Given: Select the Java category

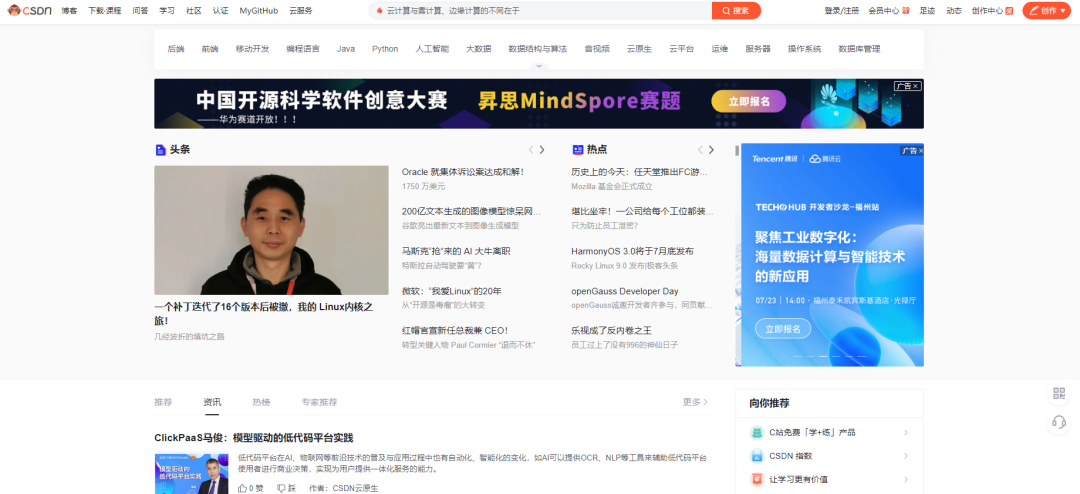Looking at the screenshot, I should point(346,49).
